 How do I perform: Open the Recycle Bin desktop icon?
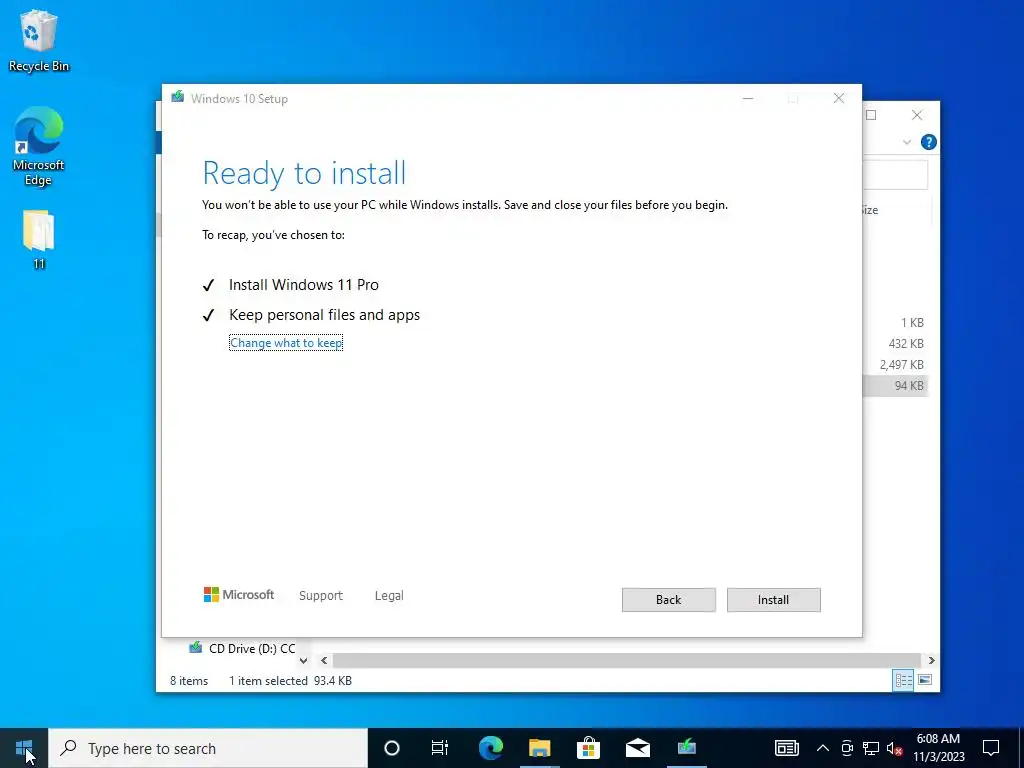[x=39, y=41]
